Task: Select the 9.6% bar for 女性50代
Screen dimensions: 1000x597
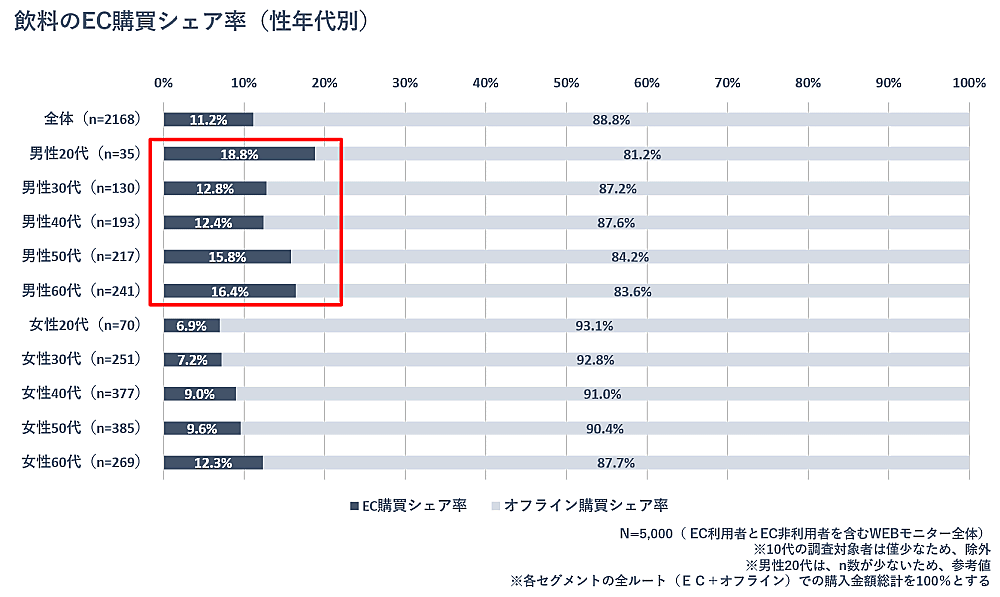Action: coord(202,428)
